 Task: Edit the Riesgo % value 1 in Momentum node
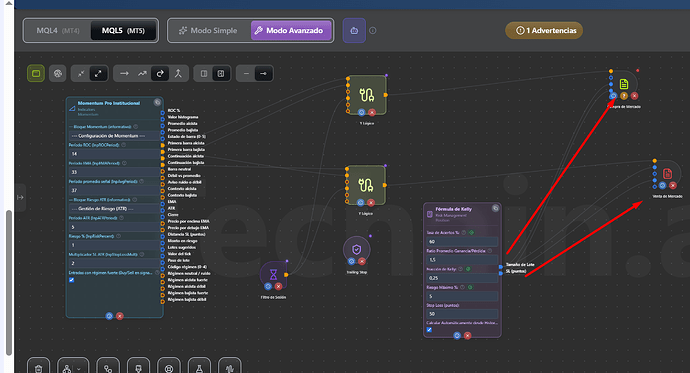[x=114, y=245]
